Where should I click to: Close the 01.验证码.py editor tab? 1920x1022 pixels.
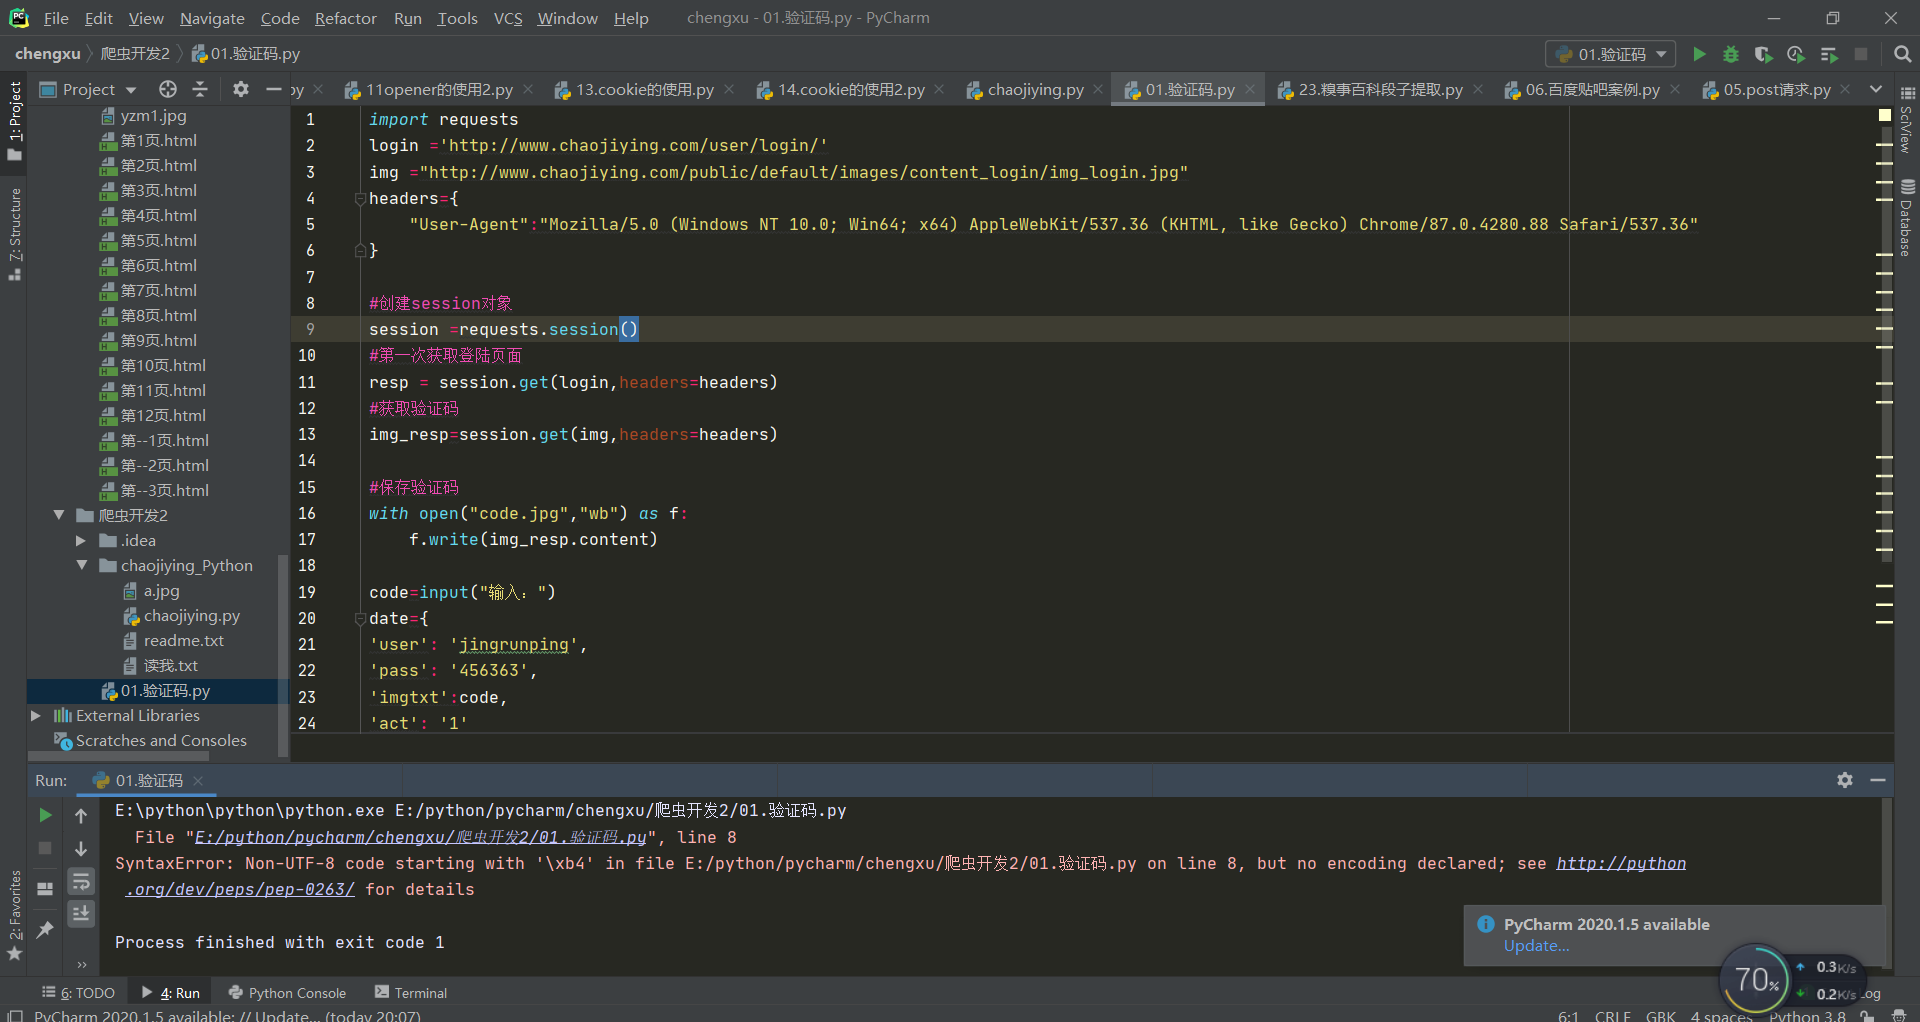1250,89
